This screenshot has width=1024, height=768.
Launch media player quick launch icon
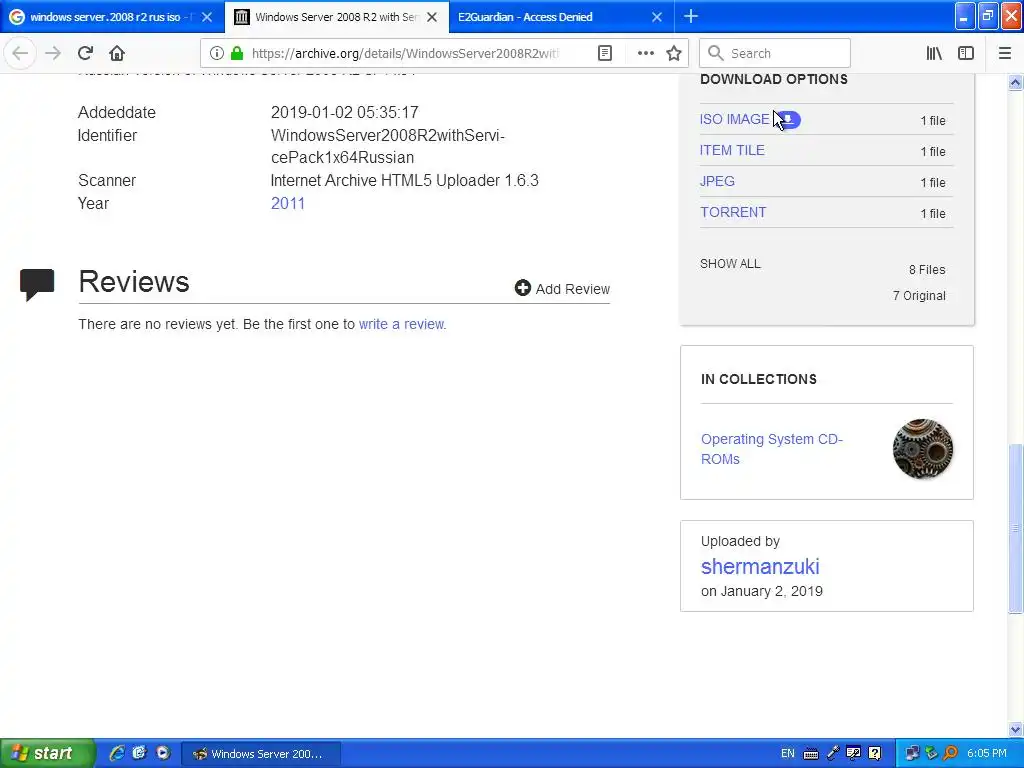tap(163, 753)
